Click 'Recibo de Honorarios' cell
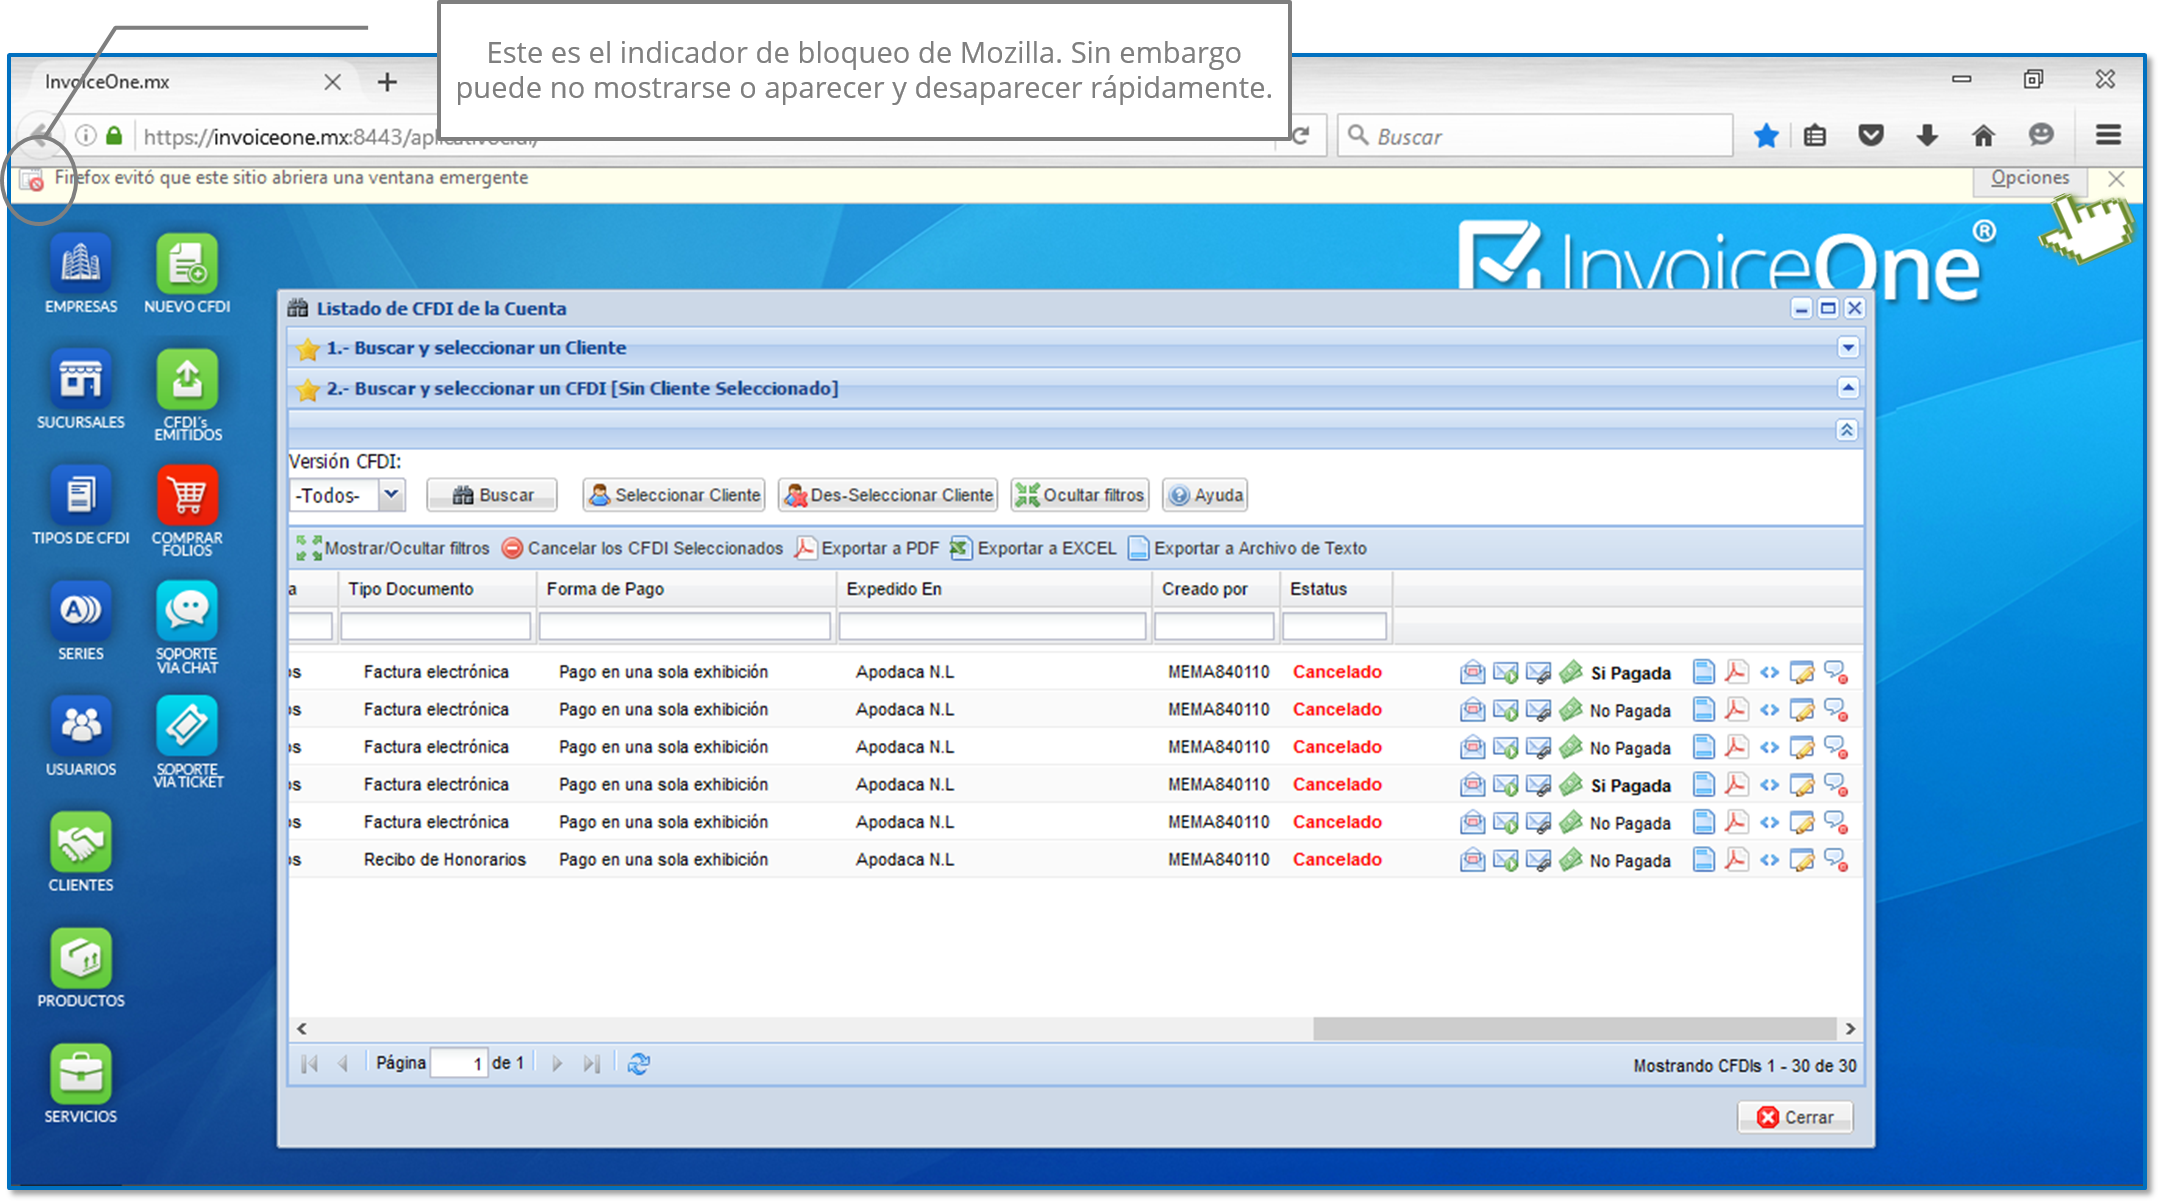This screenshot has height=1203, width=2160. pos(444,859)
